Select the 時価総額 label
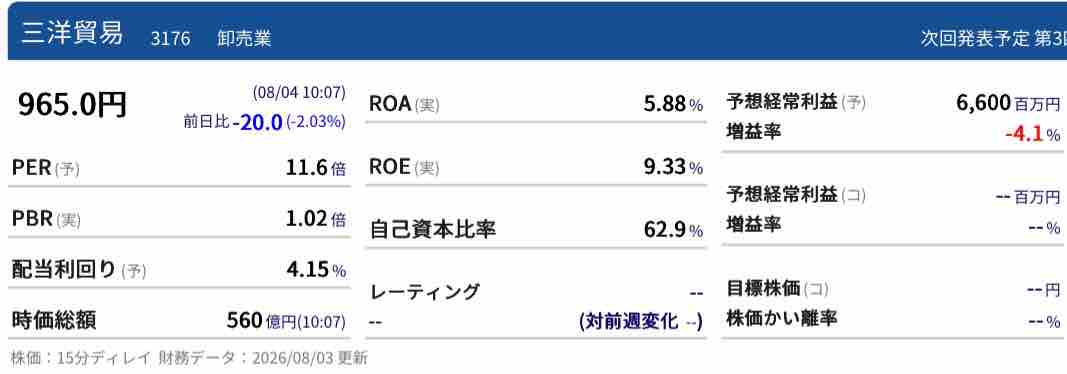Screen dimensions: 1067x374 [x=54, y=320]
